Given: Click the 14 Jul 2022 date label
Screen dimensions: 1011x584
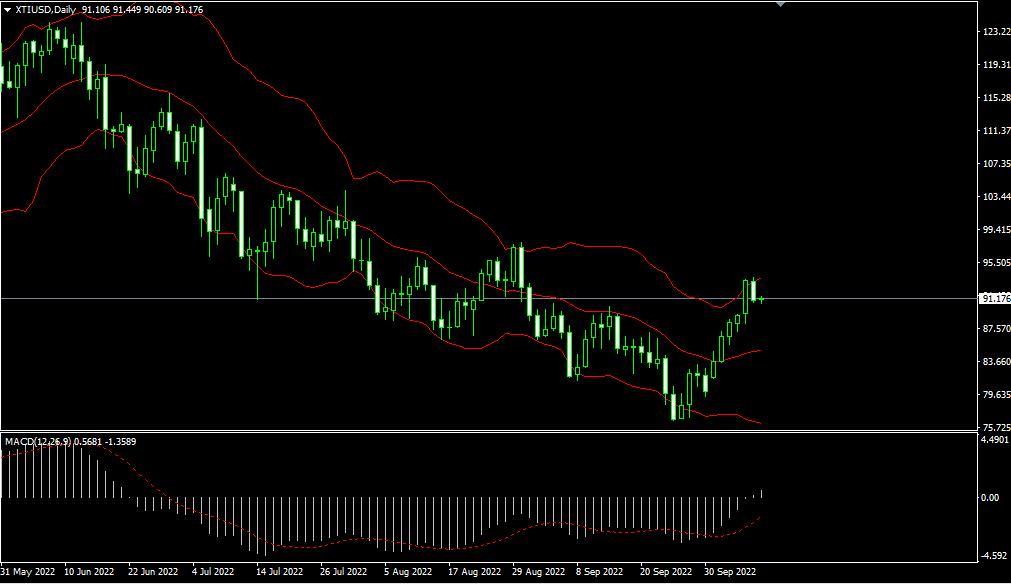Looking at the screenshot, I should pos(280,572).
